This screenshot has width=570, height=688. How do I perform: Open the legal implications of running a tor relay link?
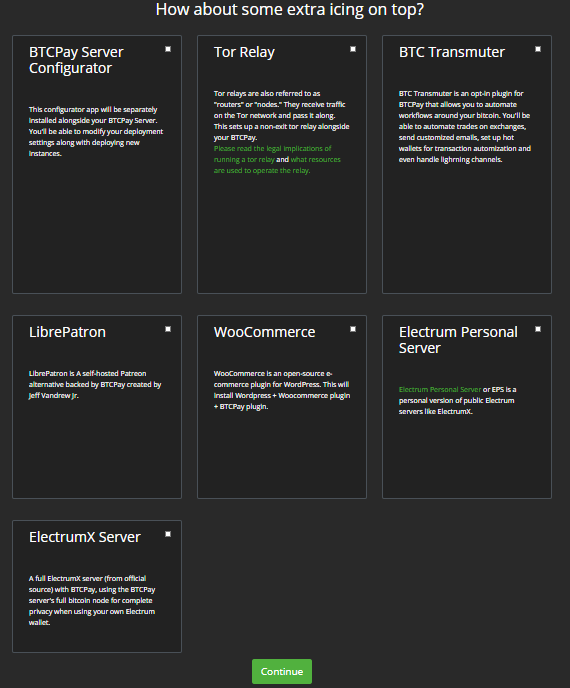tap(272, 154)
